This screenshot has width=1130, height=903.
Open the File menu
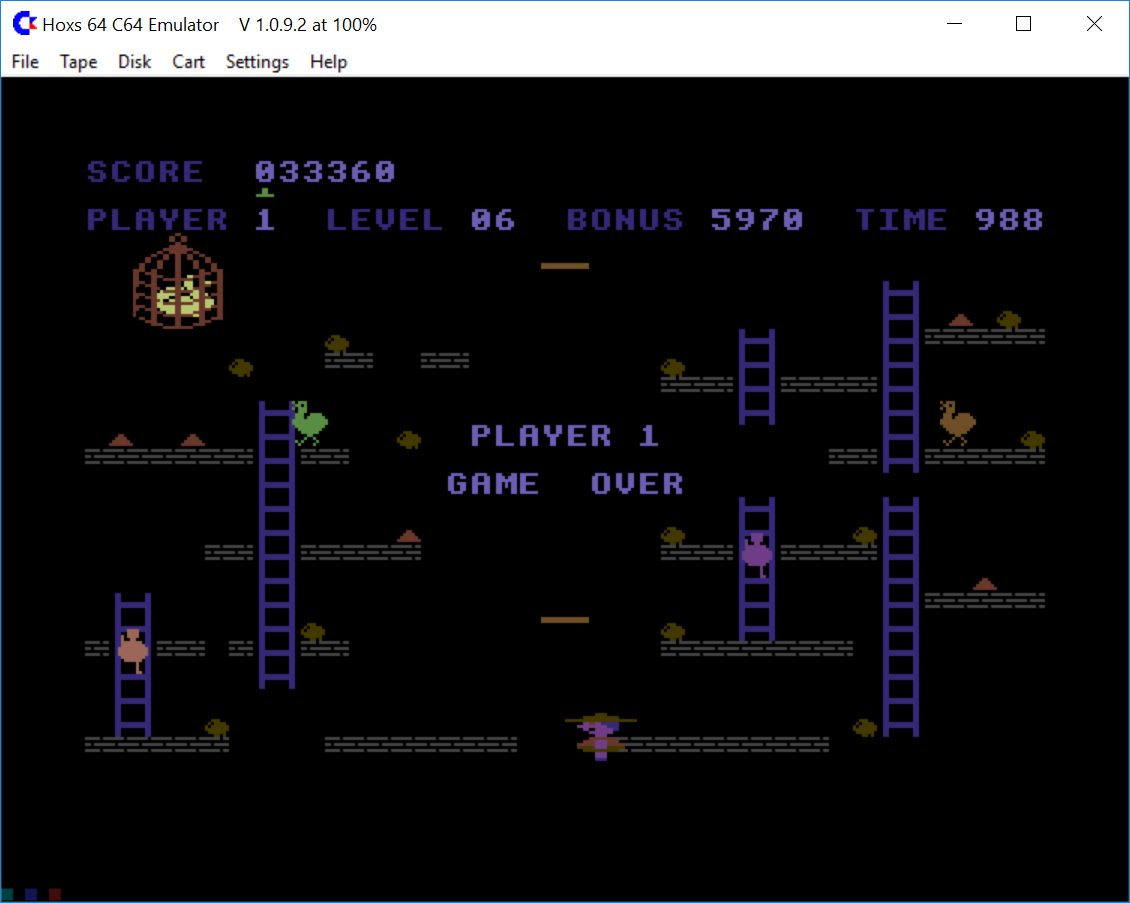(25, 62)
